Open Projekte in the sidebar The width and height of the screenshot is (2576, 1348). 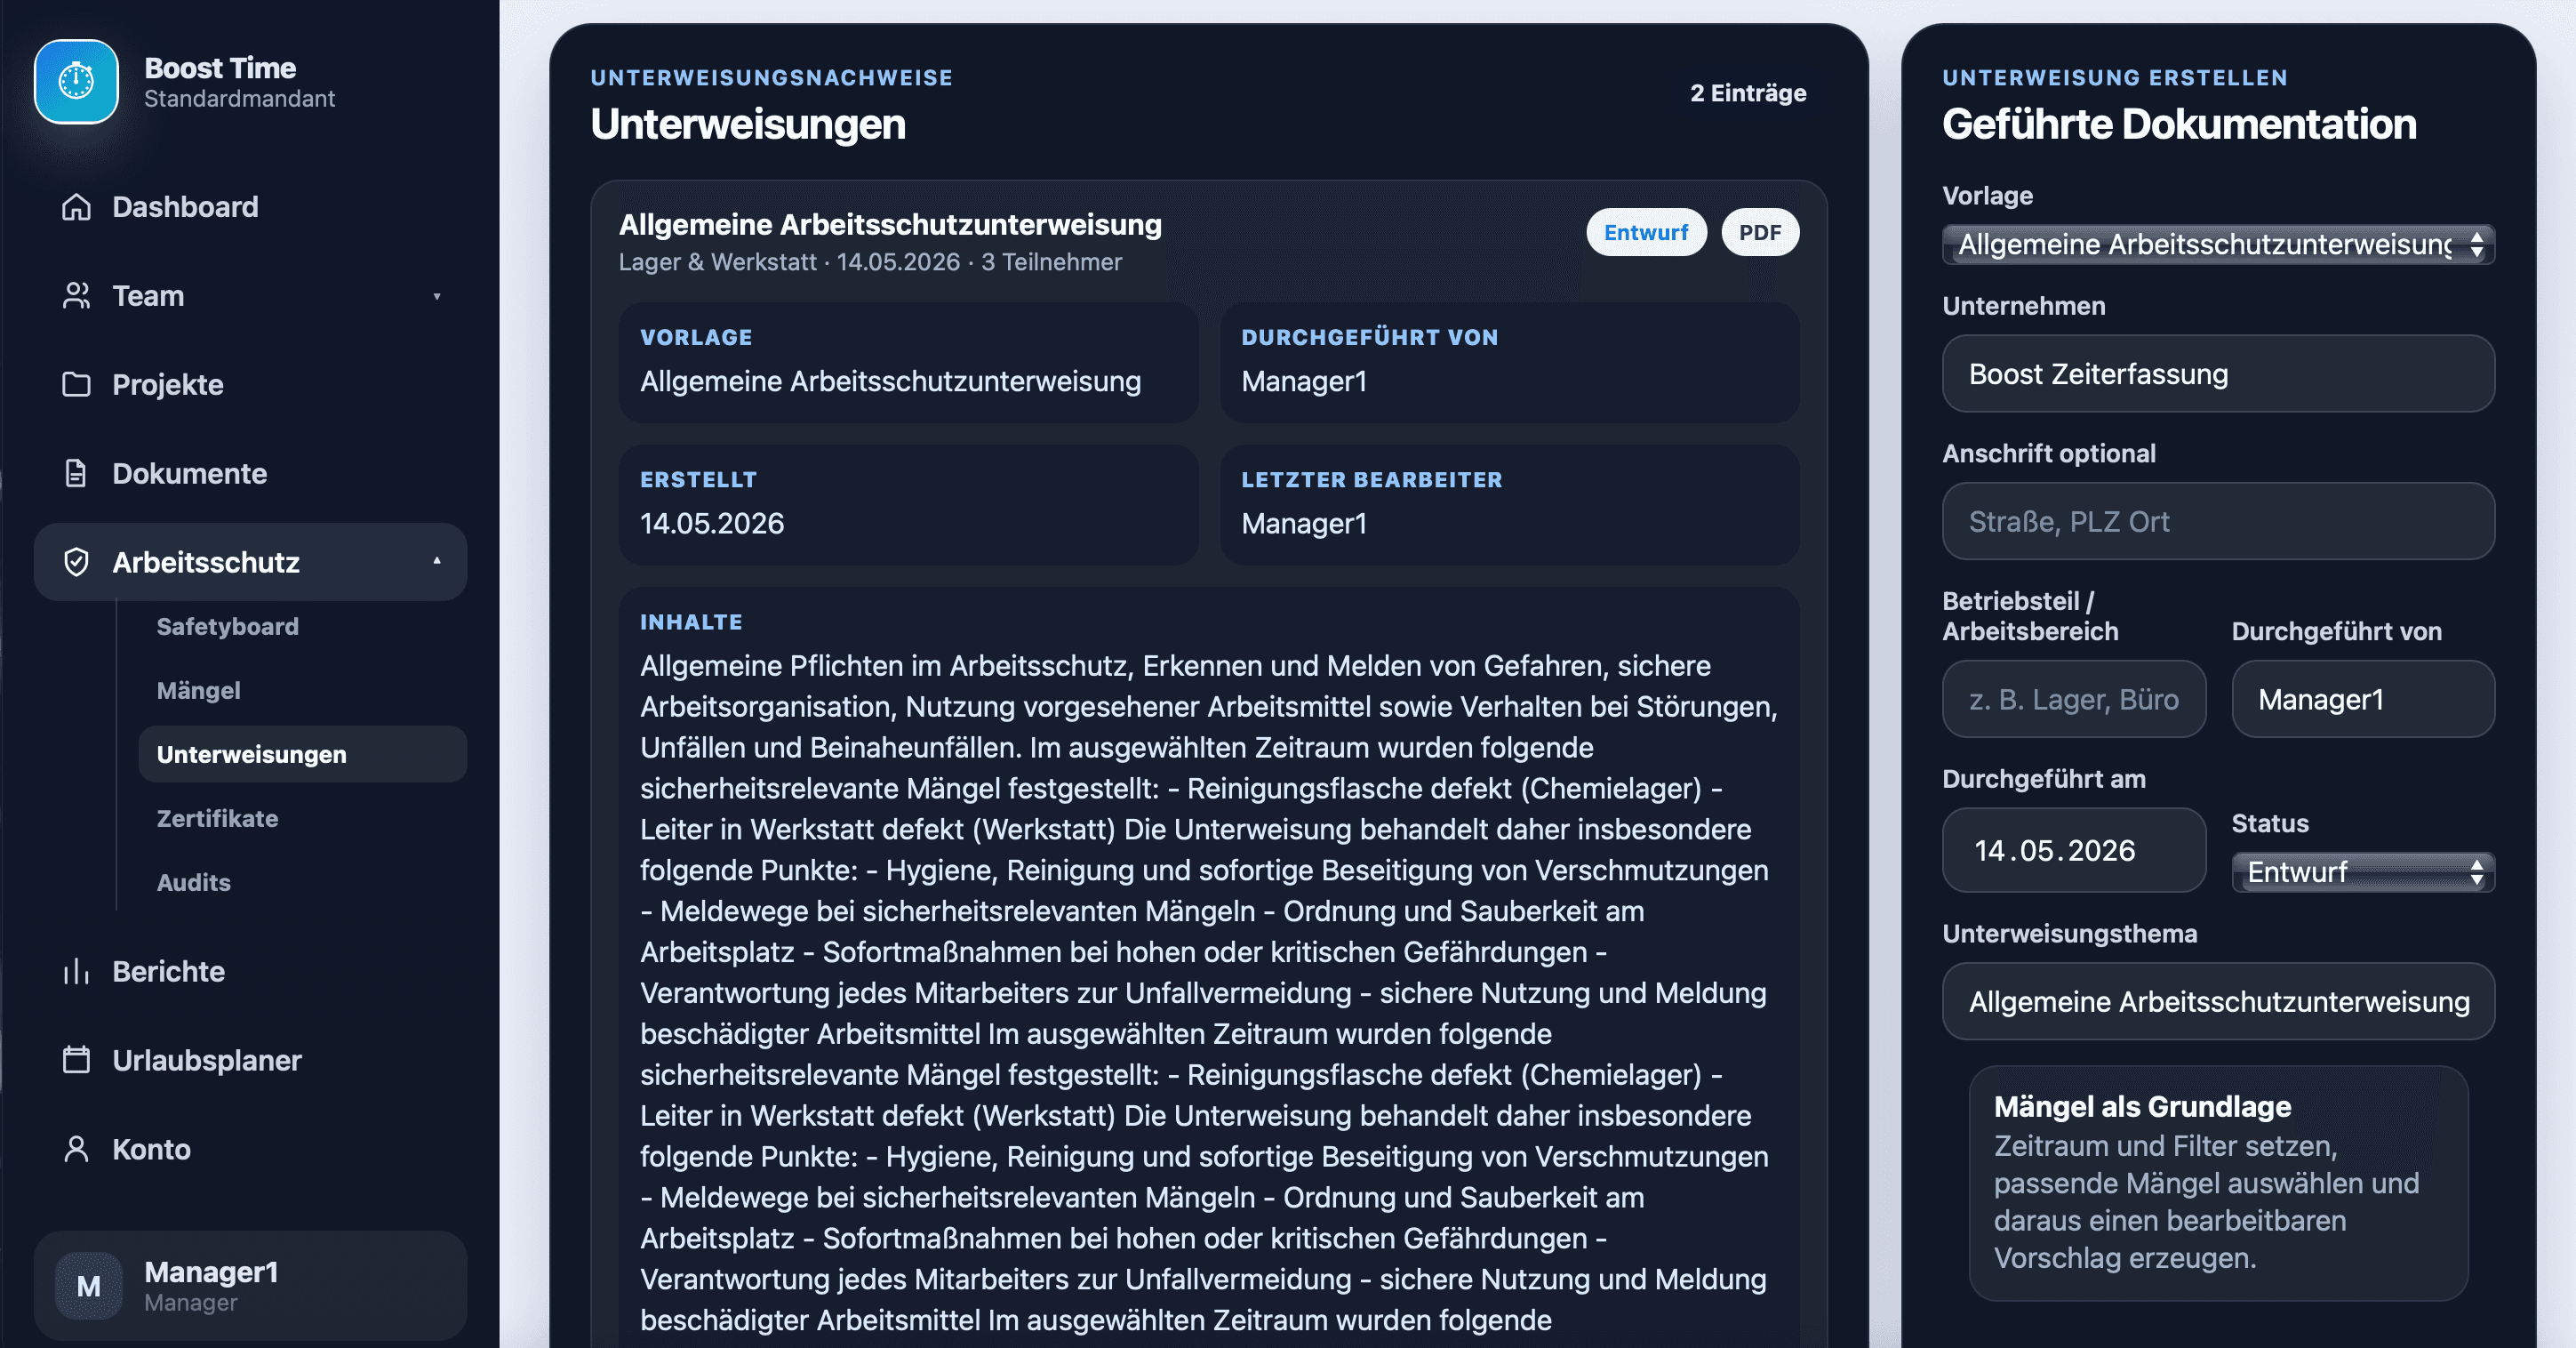point(250,385)
